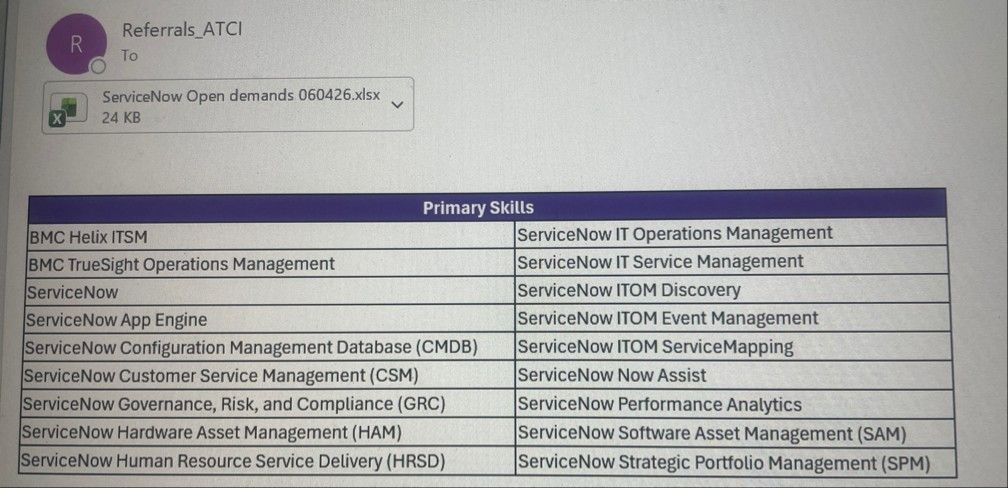1008x488 pixels.
Task: Click the ServiceNow Now Assist cell
Action: pyautogui.click(x=734, y=375)
